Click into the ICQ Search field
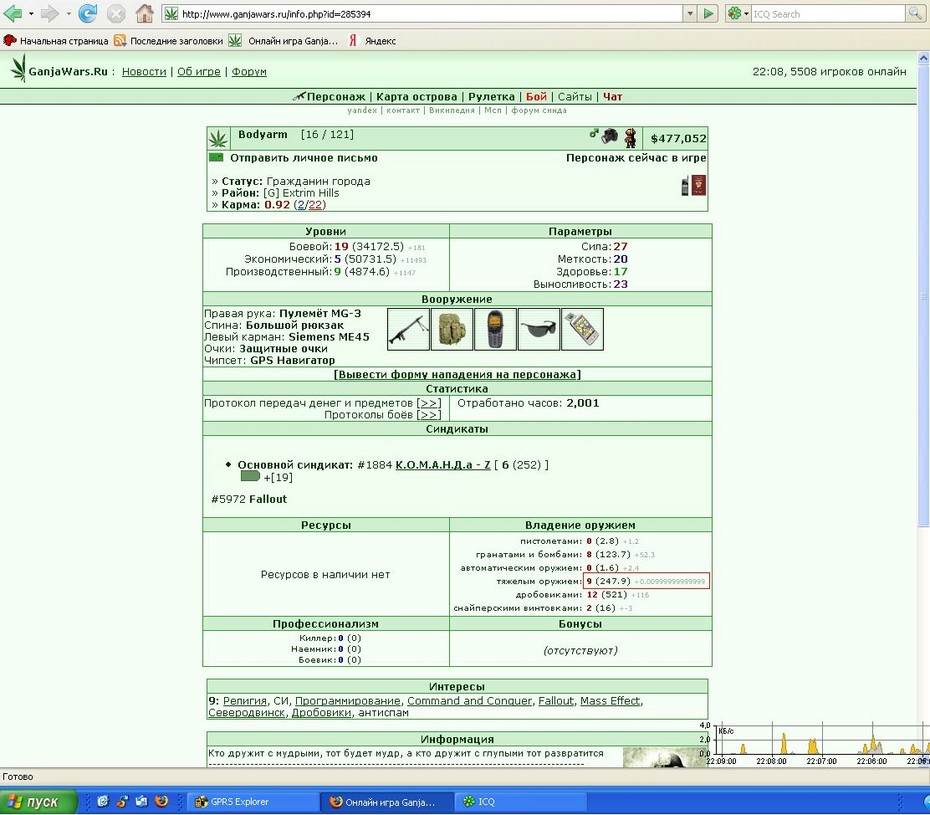The height and width of the screenshot is (815, 930). (828, 14)
